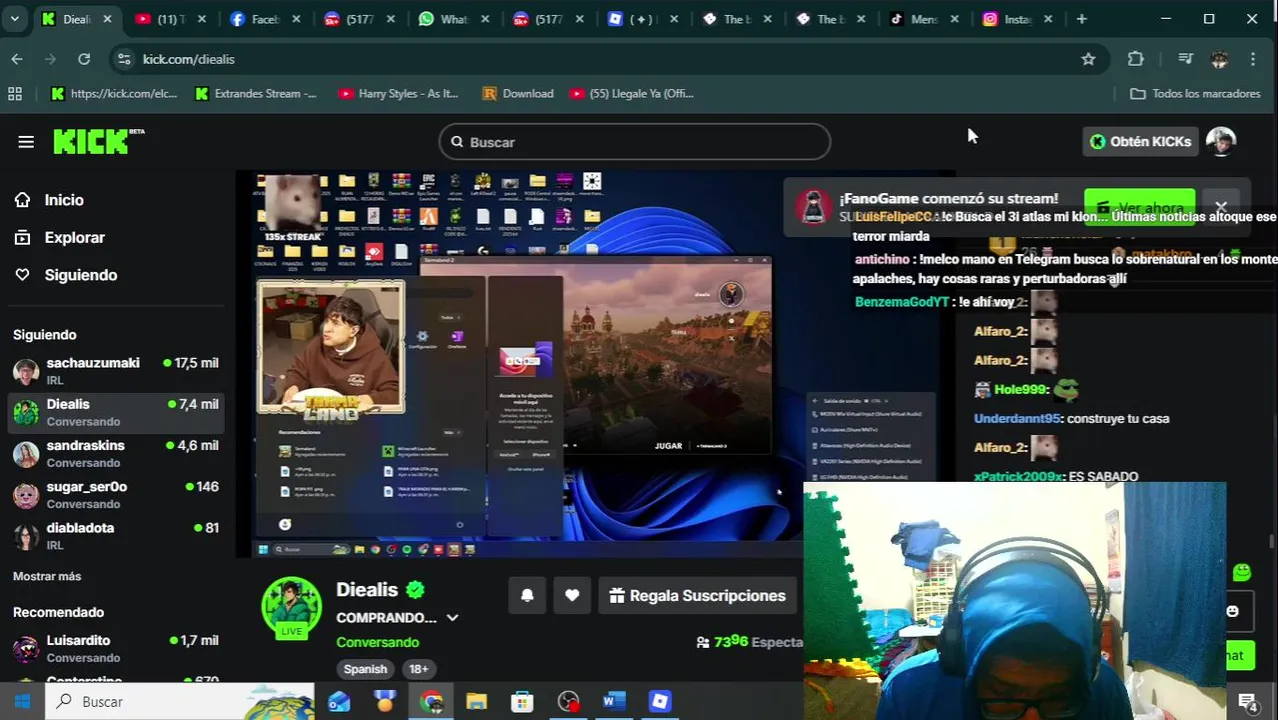
Task: Open the emoji picker in chat
Action: click(1232, 611)
